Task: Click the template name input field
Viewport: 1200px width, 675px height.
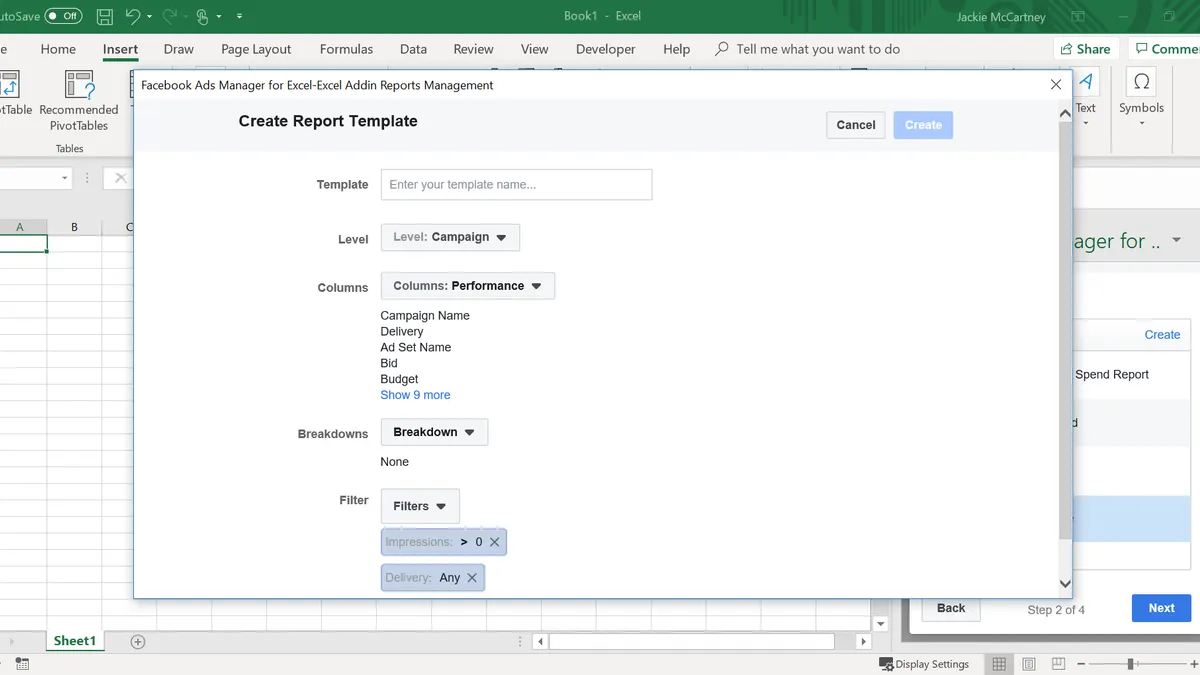Action: [x=516, y=184]
